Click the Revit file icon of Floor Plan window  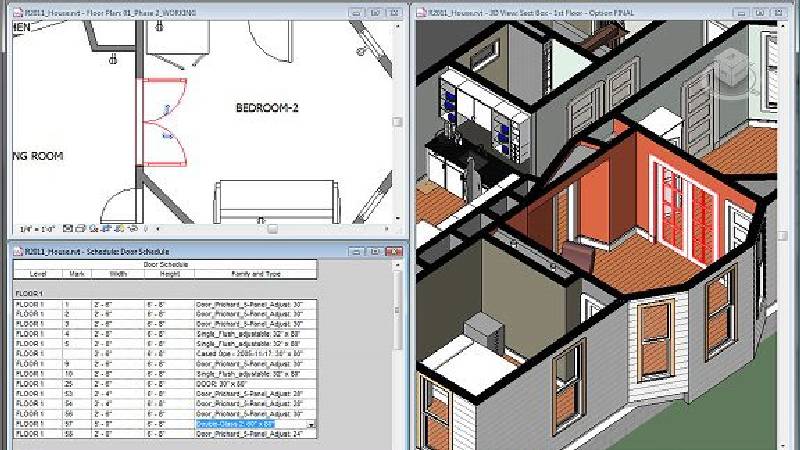pos(18,12)
